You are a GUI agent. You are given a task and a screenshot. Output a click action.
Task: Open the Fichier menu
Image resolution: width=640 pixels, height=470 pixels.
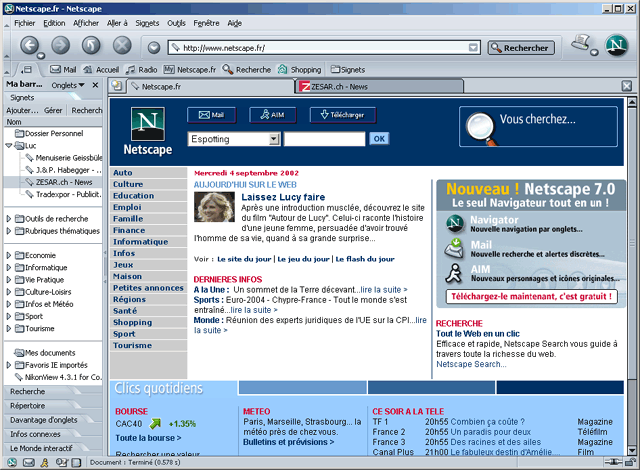click(x=24, y=23)
